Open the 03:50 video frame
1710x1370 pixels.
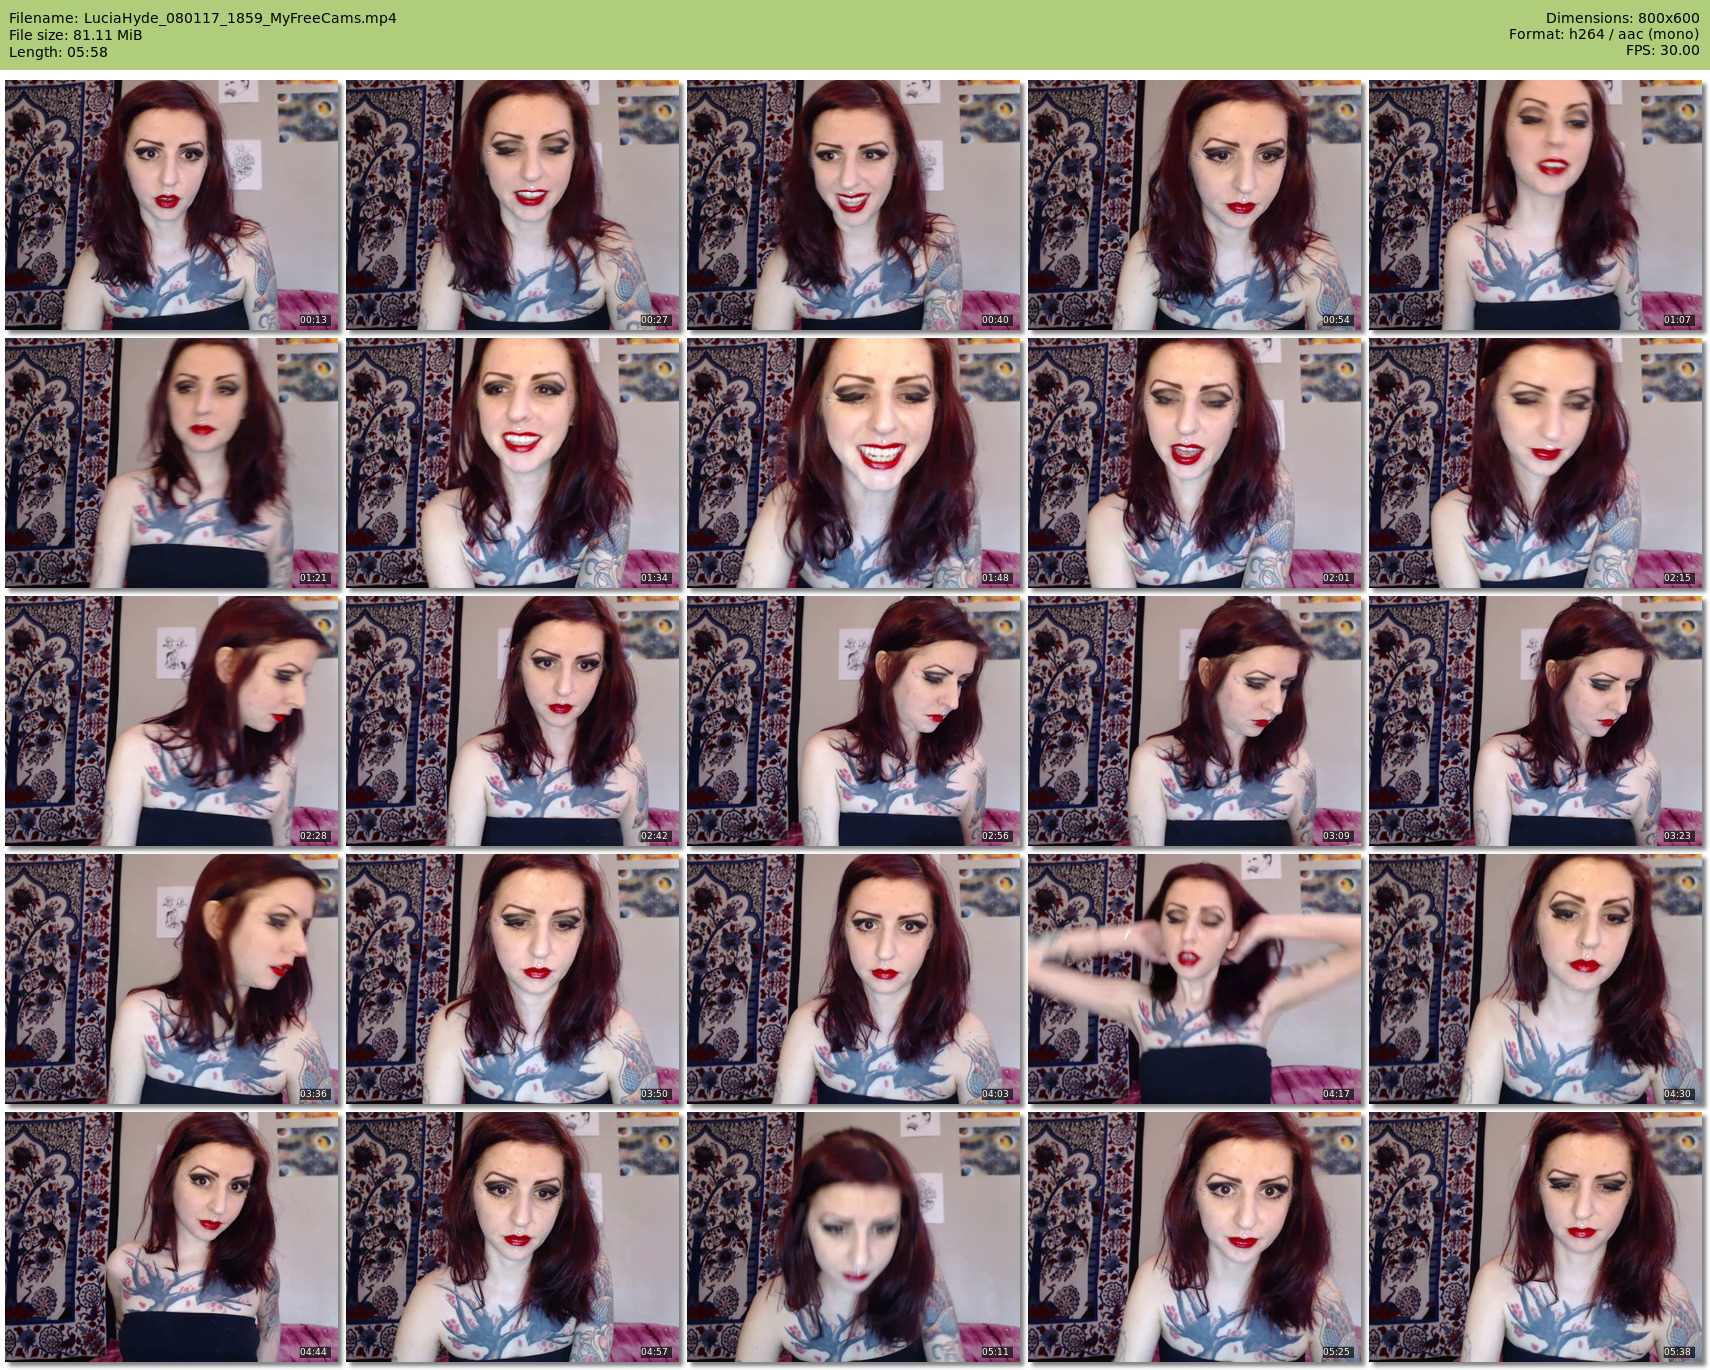[x=512, y=979]
